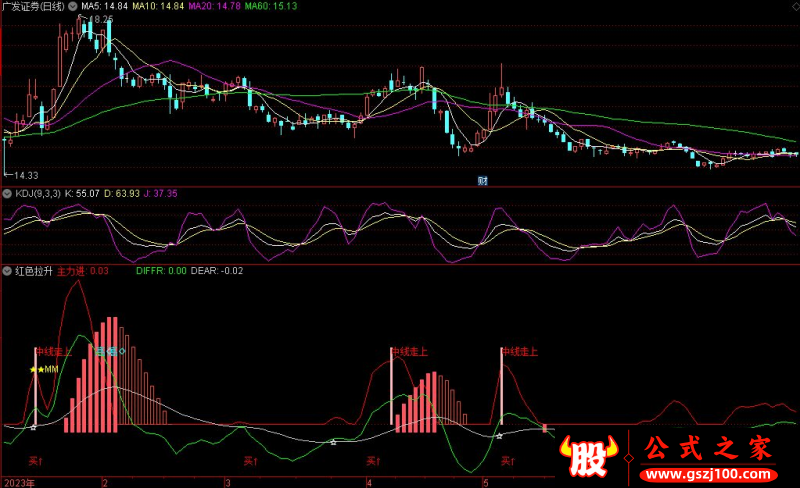The image size is (800, 488).
Task: Click the 买↑ buy signal near May
Action: click(x=508, y=461)
